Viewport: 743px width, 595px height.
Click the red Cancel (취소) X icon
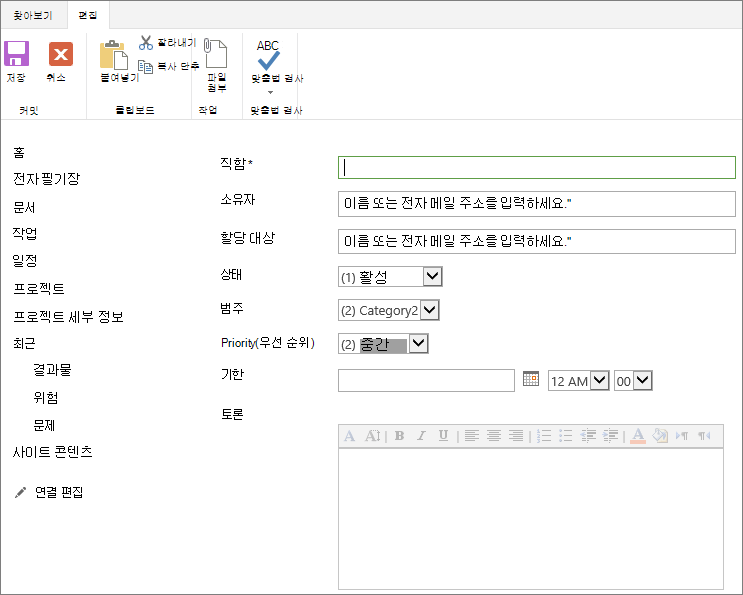pos(61,54)
